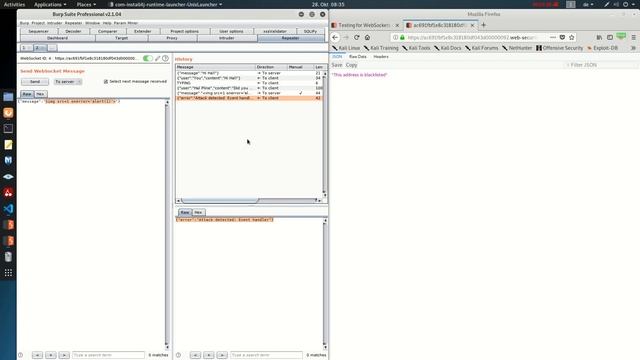Switch to the Raw view in message editor
Viewport: 640px width, 360px height.
[27, 94]
